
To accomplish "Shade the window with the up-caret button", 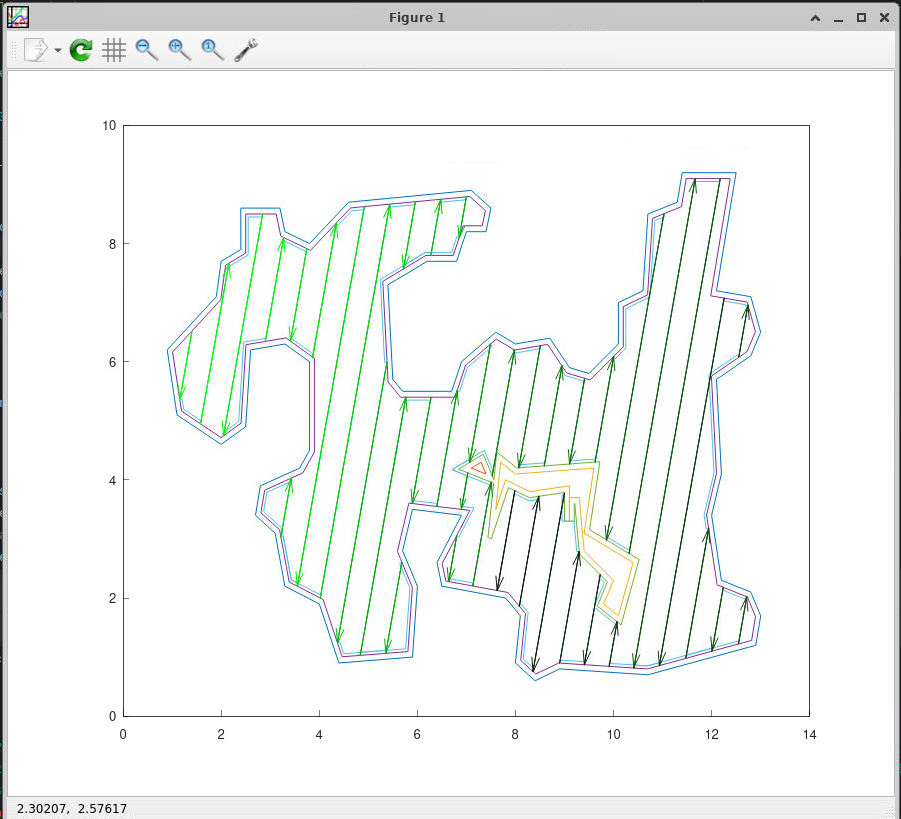I will click(817, 17).
